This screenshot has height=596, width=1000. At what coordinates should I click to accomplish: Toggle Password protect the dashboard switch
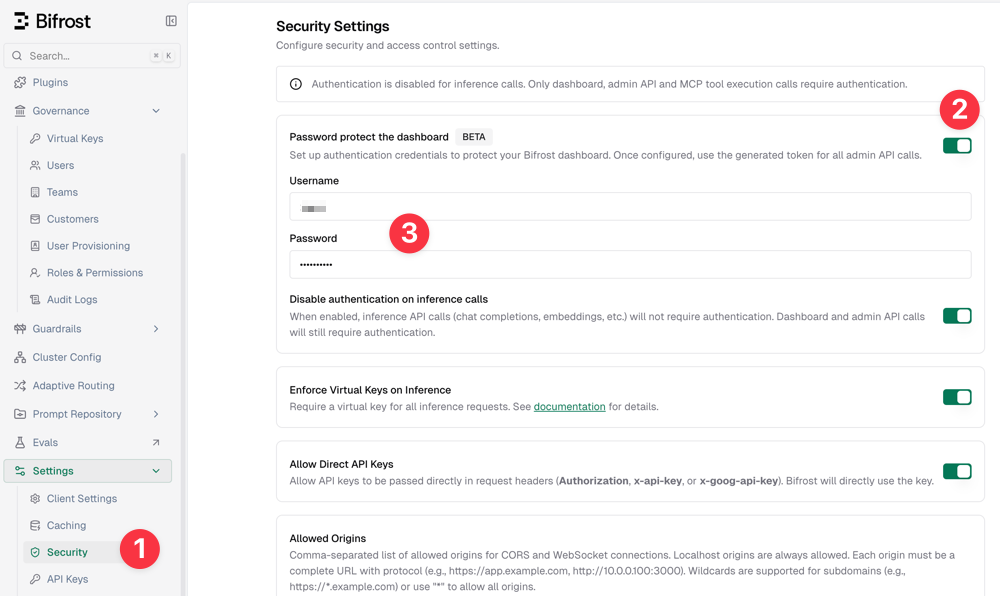click(957, 146)
